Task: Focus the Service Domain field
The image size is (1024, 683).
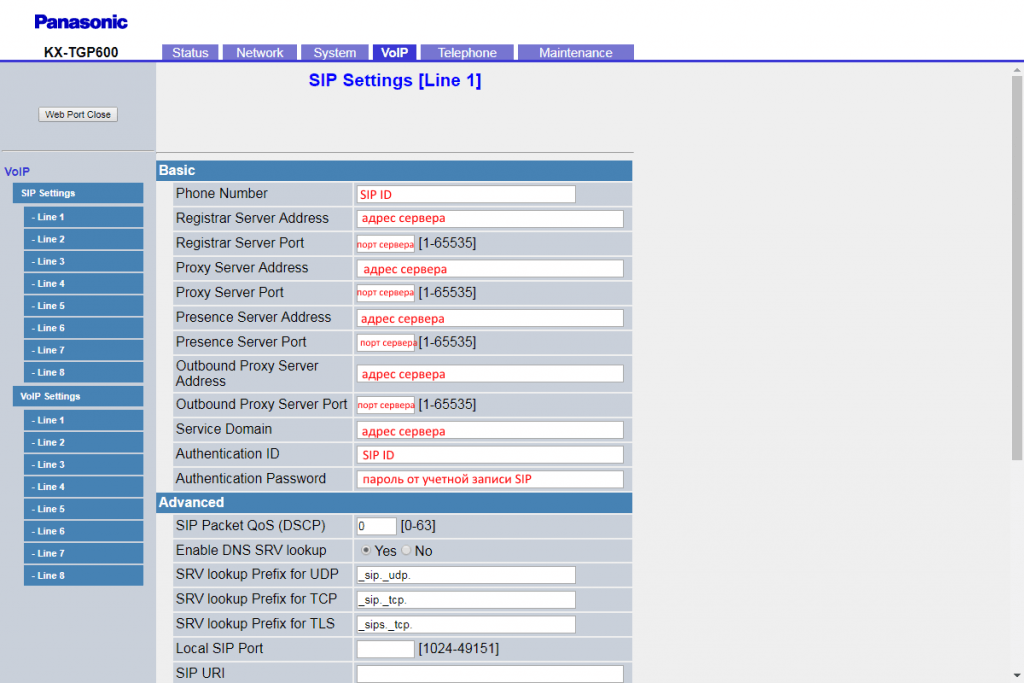Action: click(x=490, y=430)
